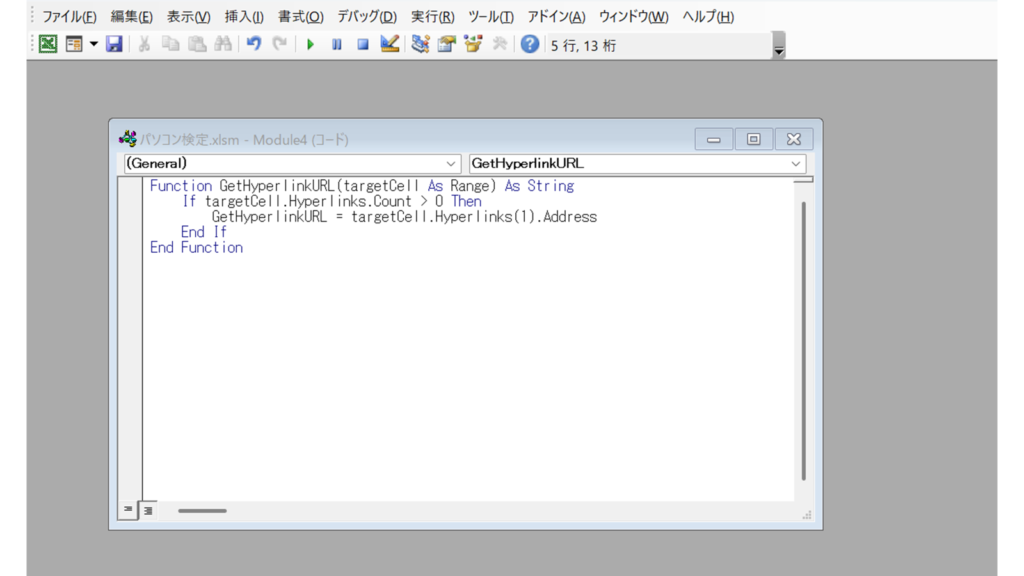Open the Object Browser

pos(473,44)
